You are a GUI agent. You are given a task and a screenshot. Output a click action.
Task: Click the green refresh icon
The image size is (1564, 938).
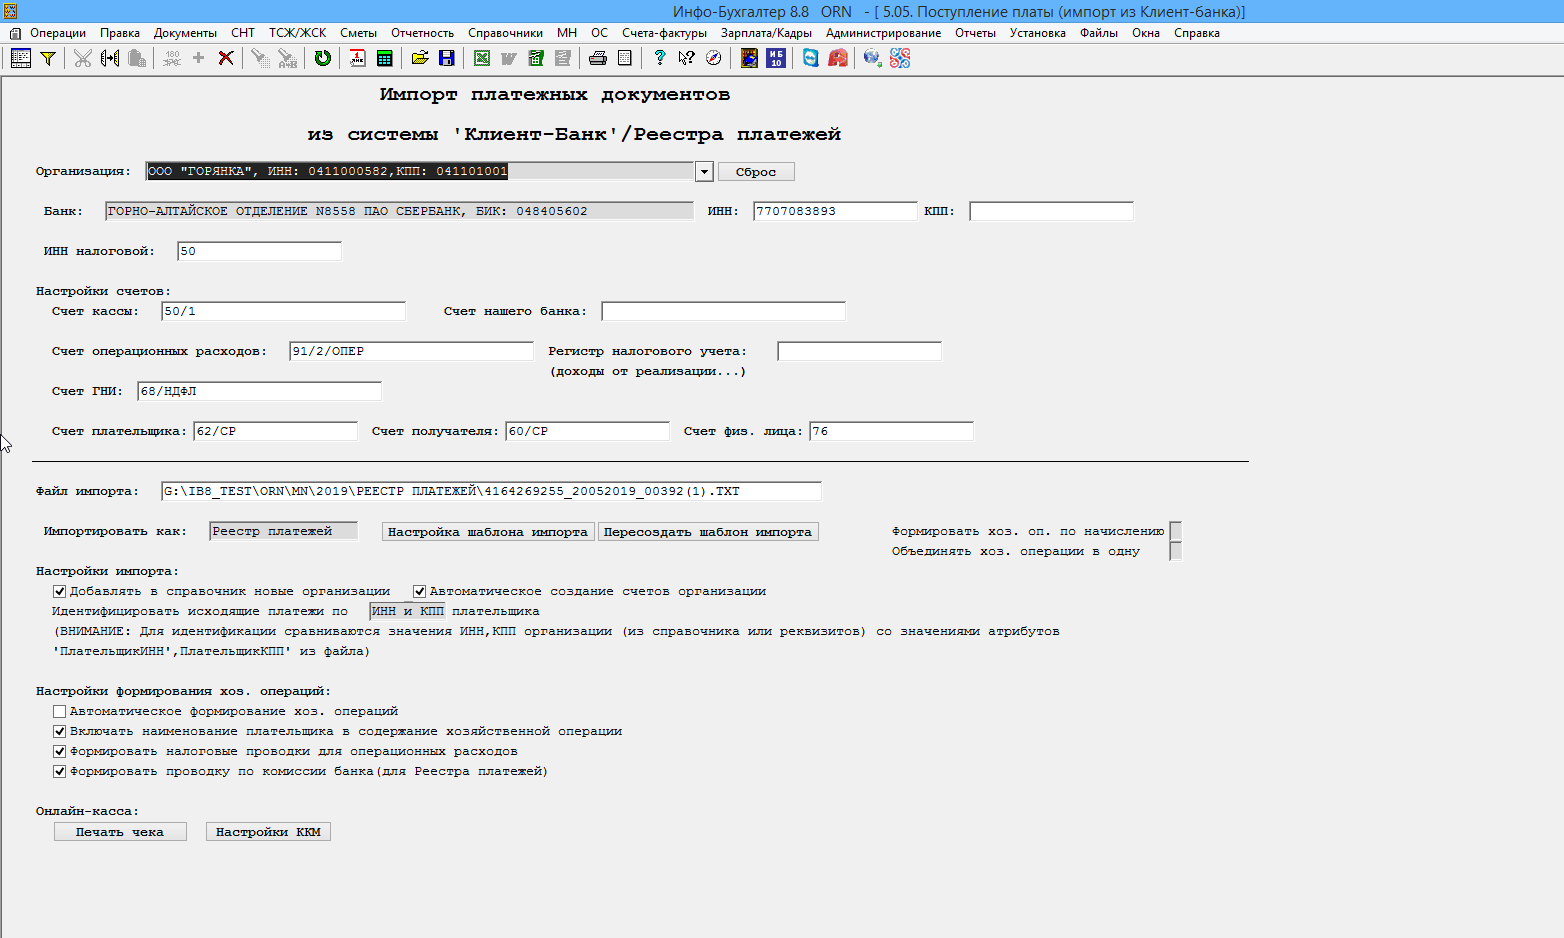coord(323,58)
